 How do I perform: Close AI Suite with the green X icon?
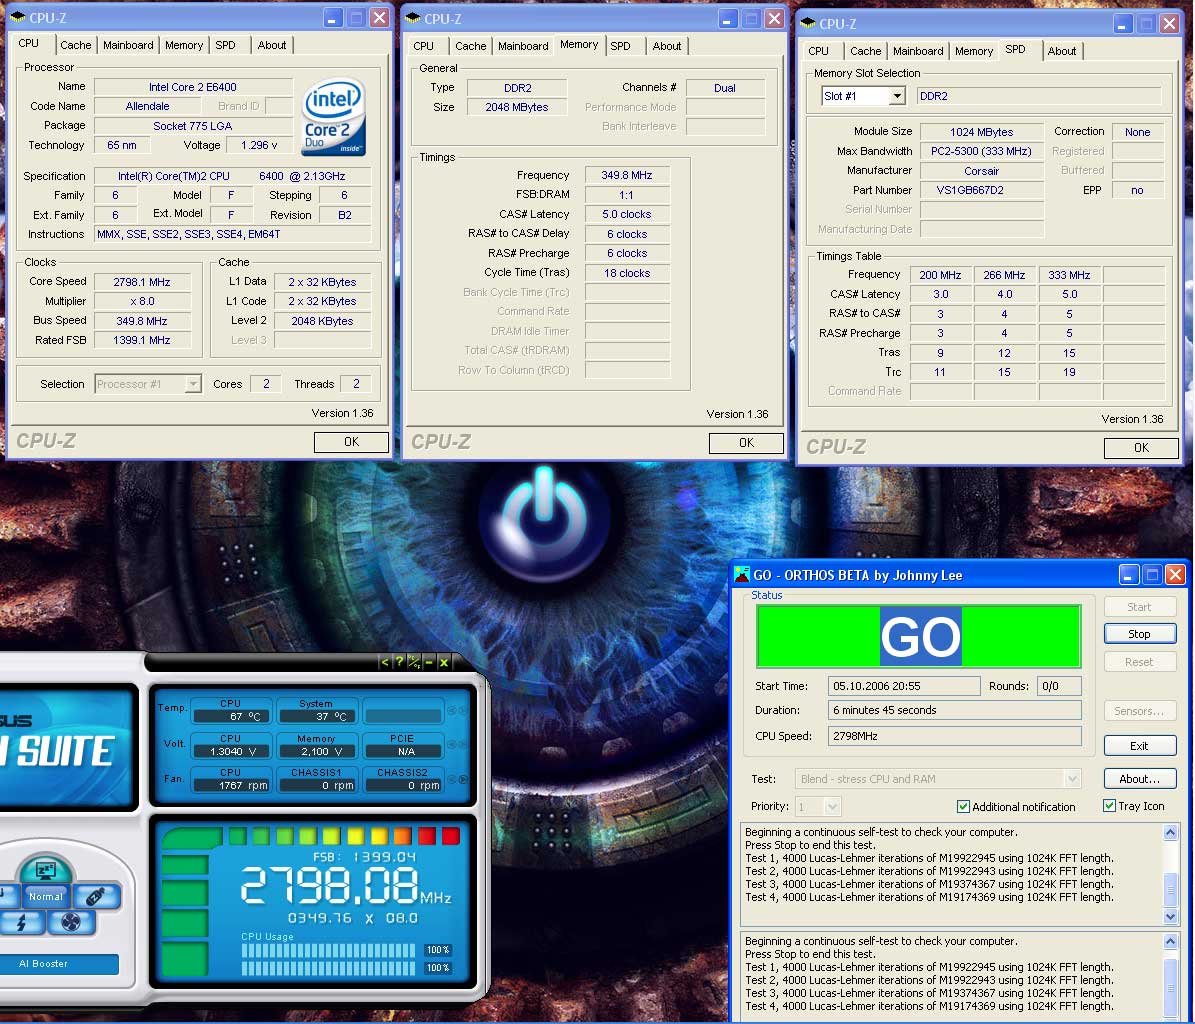tap(444, 662)
